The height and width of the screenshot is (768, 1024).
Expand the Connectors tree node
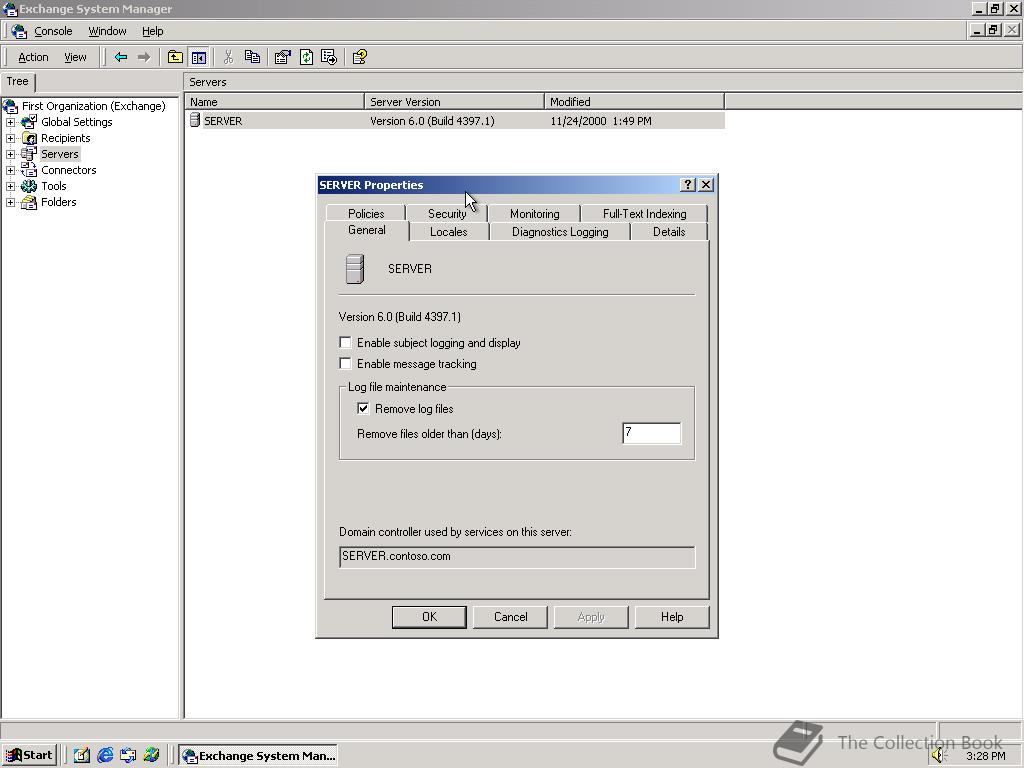pos(10,170)
